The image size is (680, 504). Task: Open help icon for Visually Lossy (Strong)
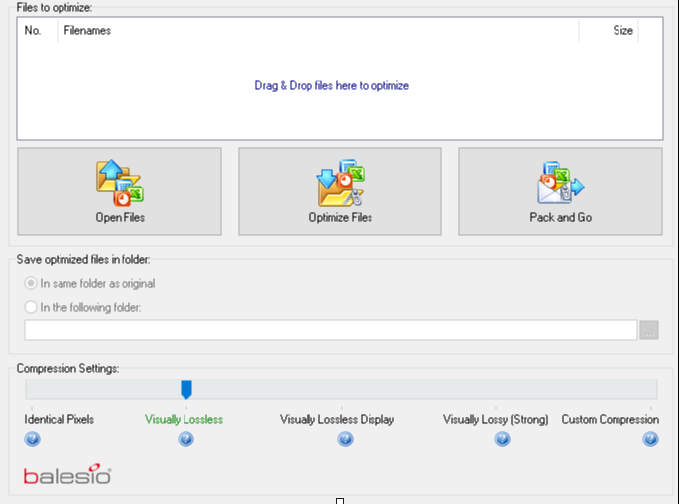click(x=503, y=439)
